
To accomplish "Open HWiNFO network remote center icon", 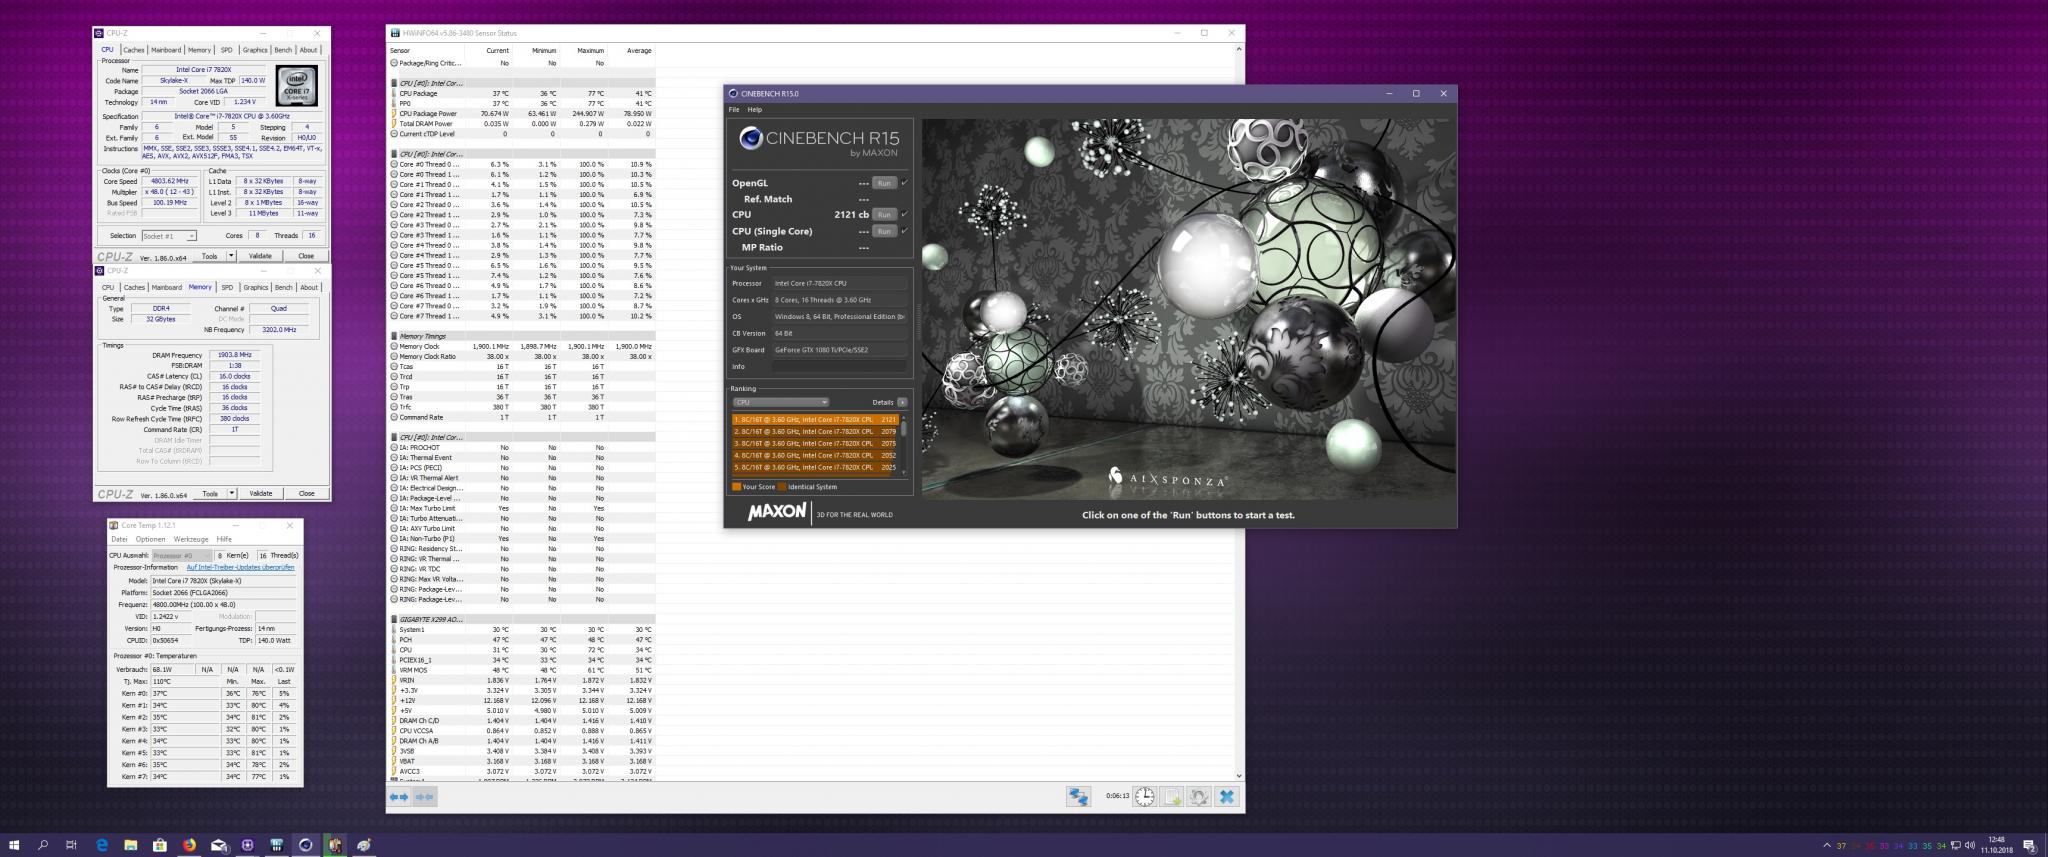I will pyautogui.click(x=1077, y=796).
